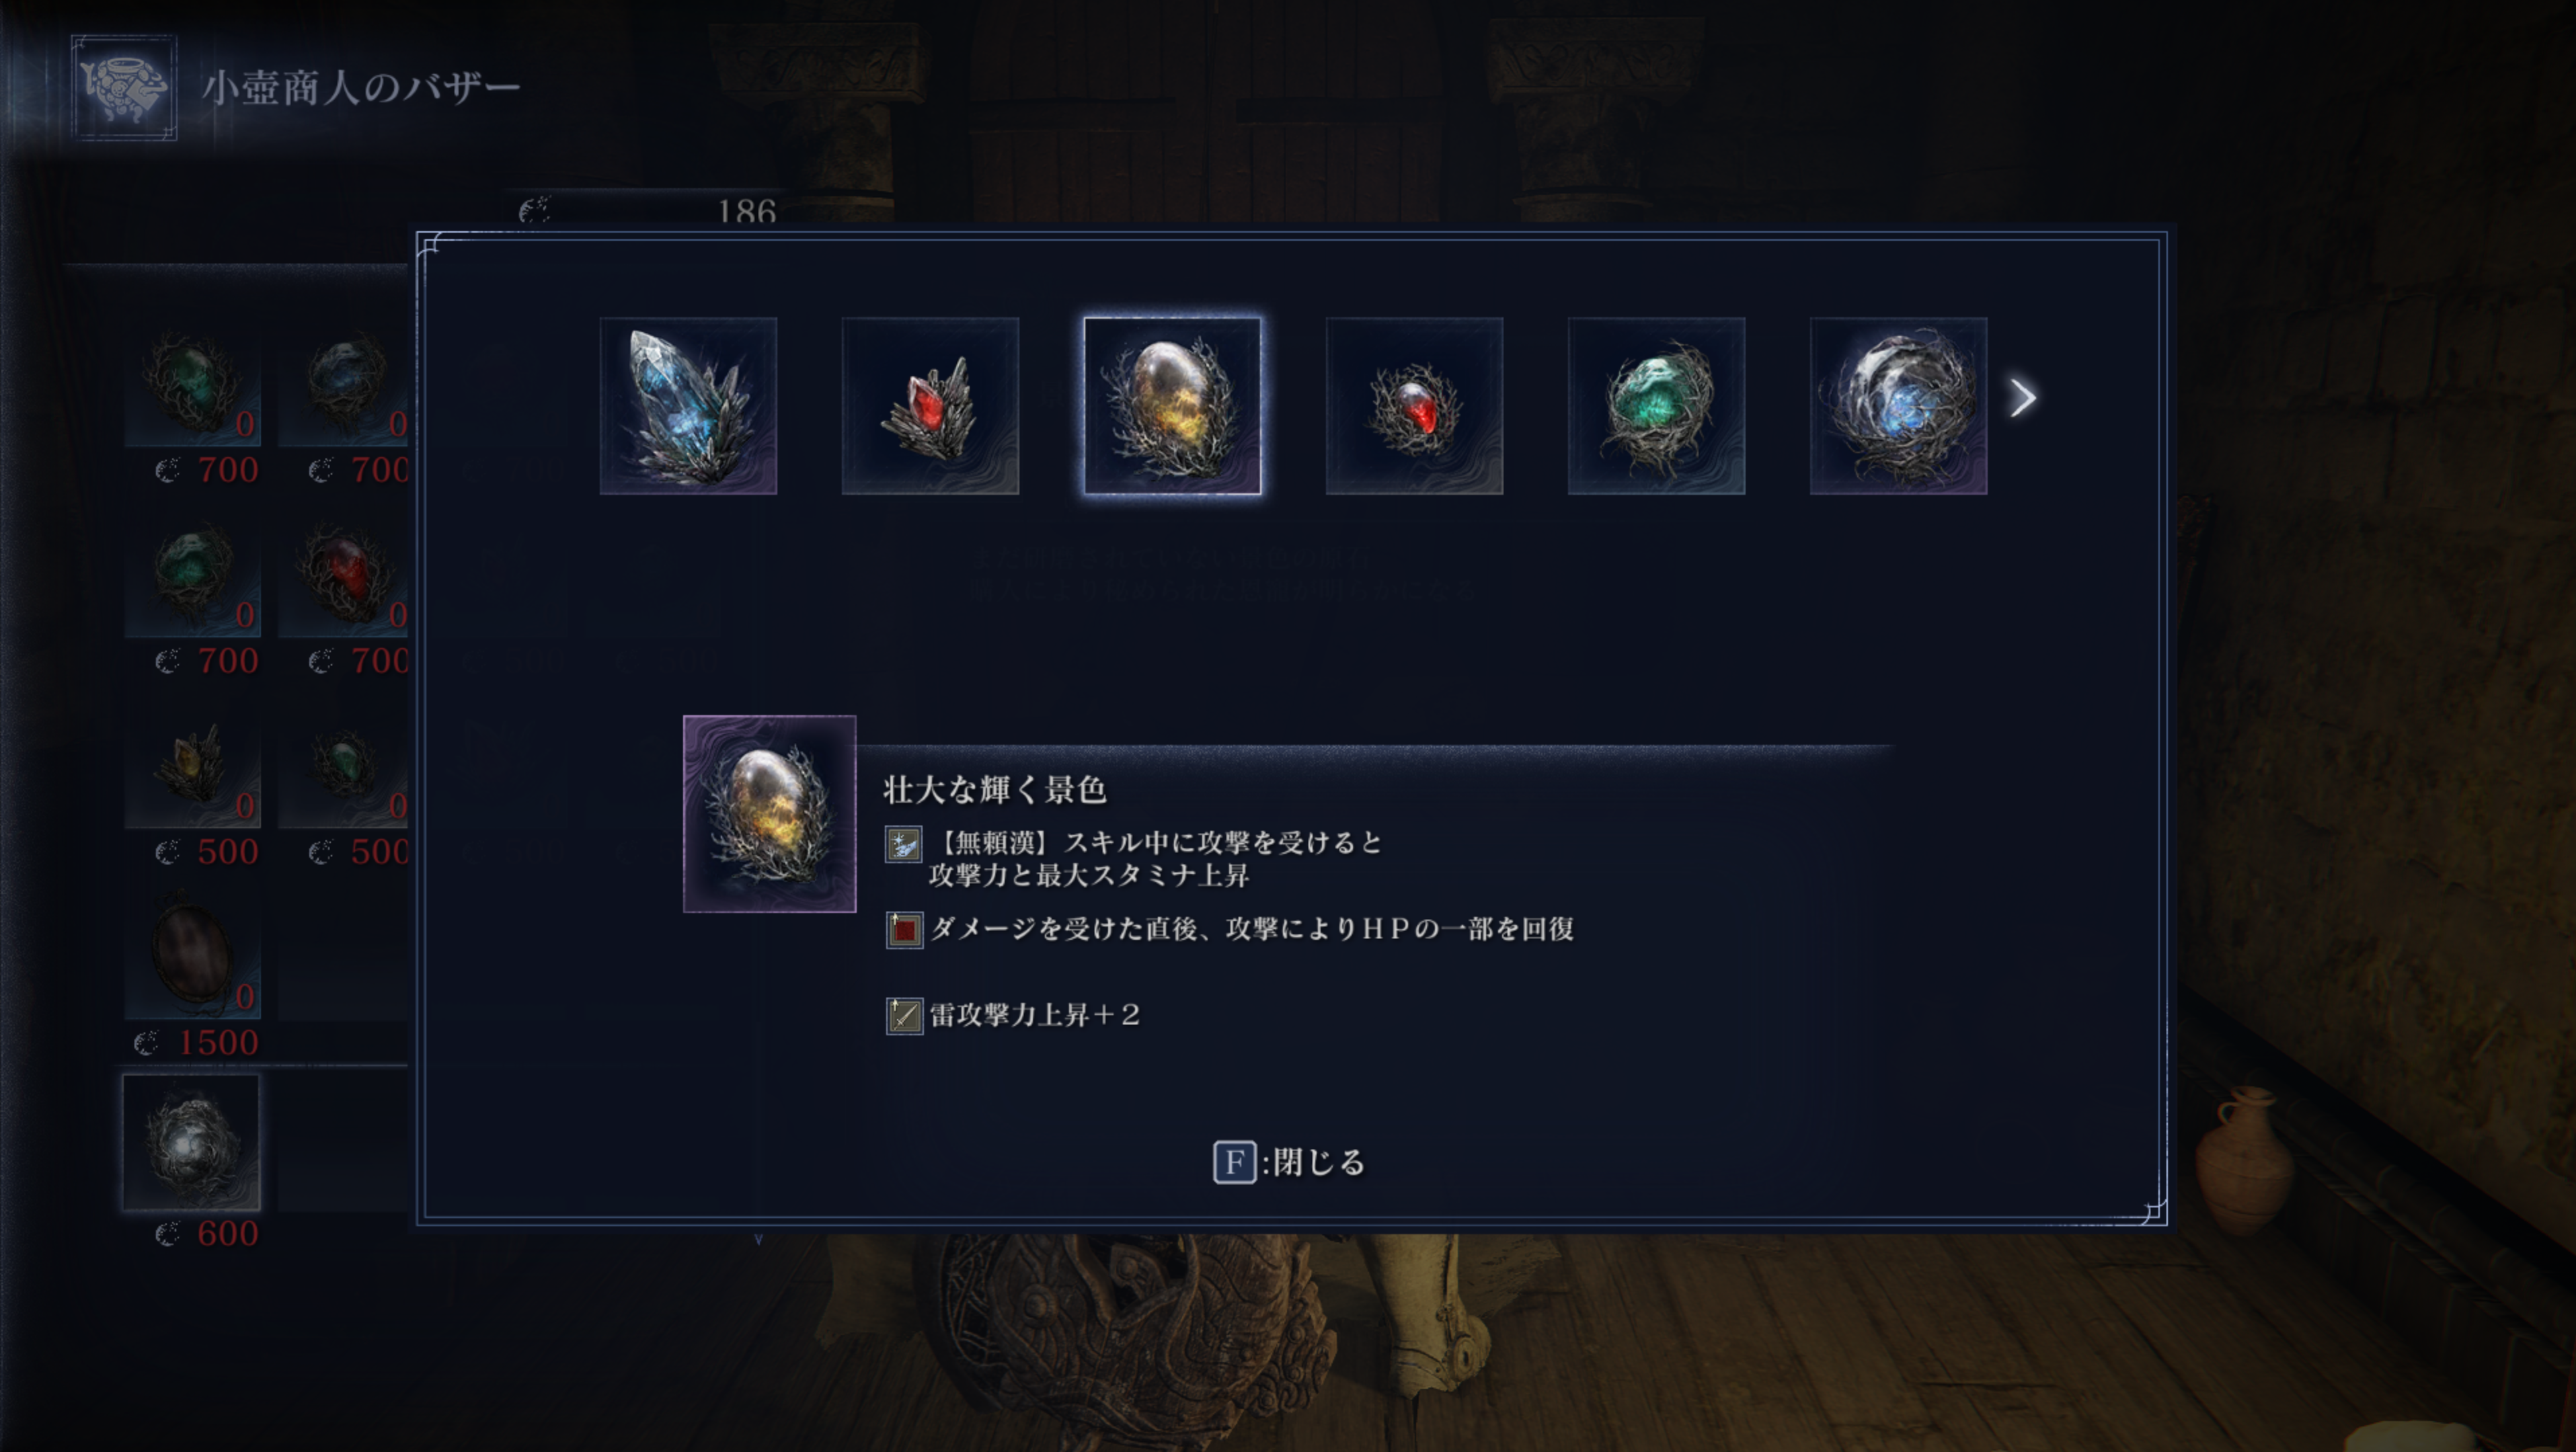Select the blue crystal relic thumbnail

(x=688, y=406)
